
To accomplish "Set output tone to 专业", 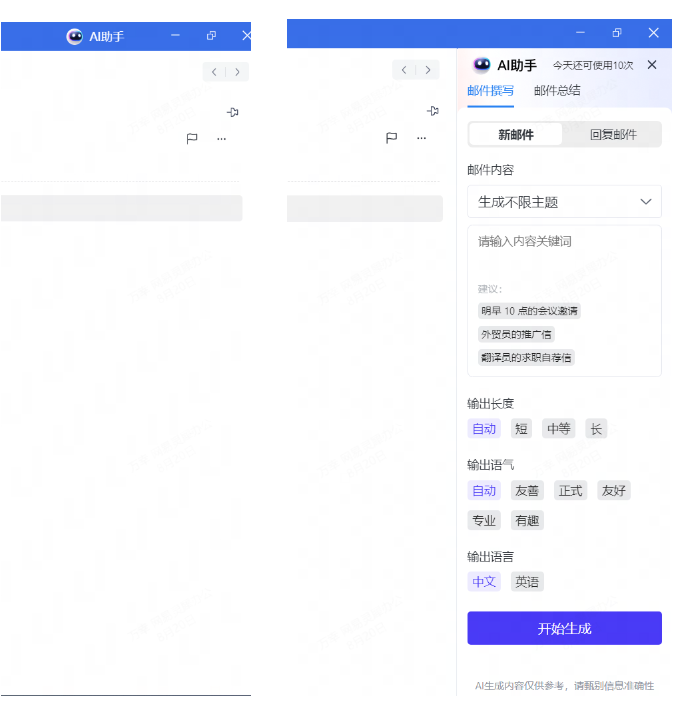I will click(484, 521).
